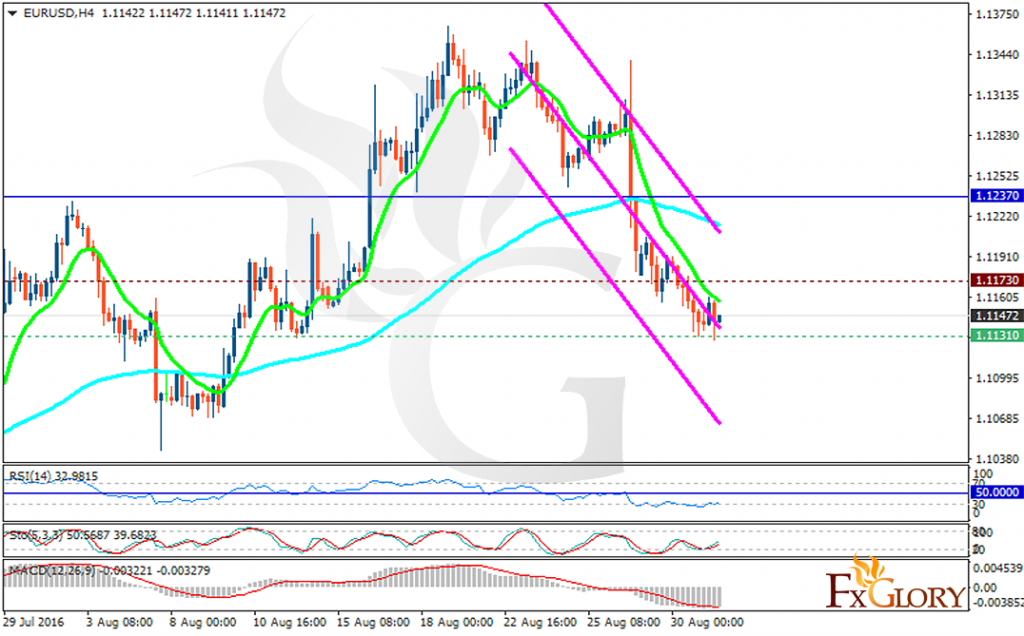Select the RSI(14) 32.9815 indicator label
The width and height of the screenshot is (1024, 636).
pos(54,476)
